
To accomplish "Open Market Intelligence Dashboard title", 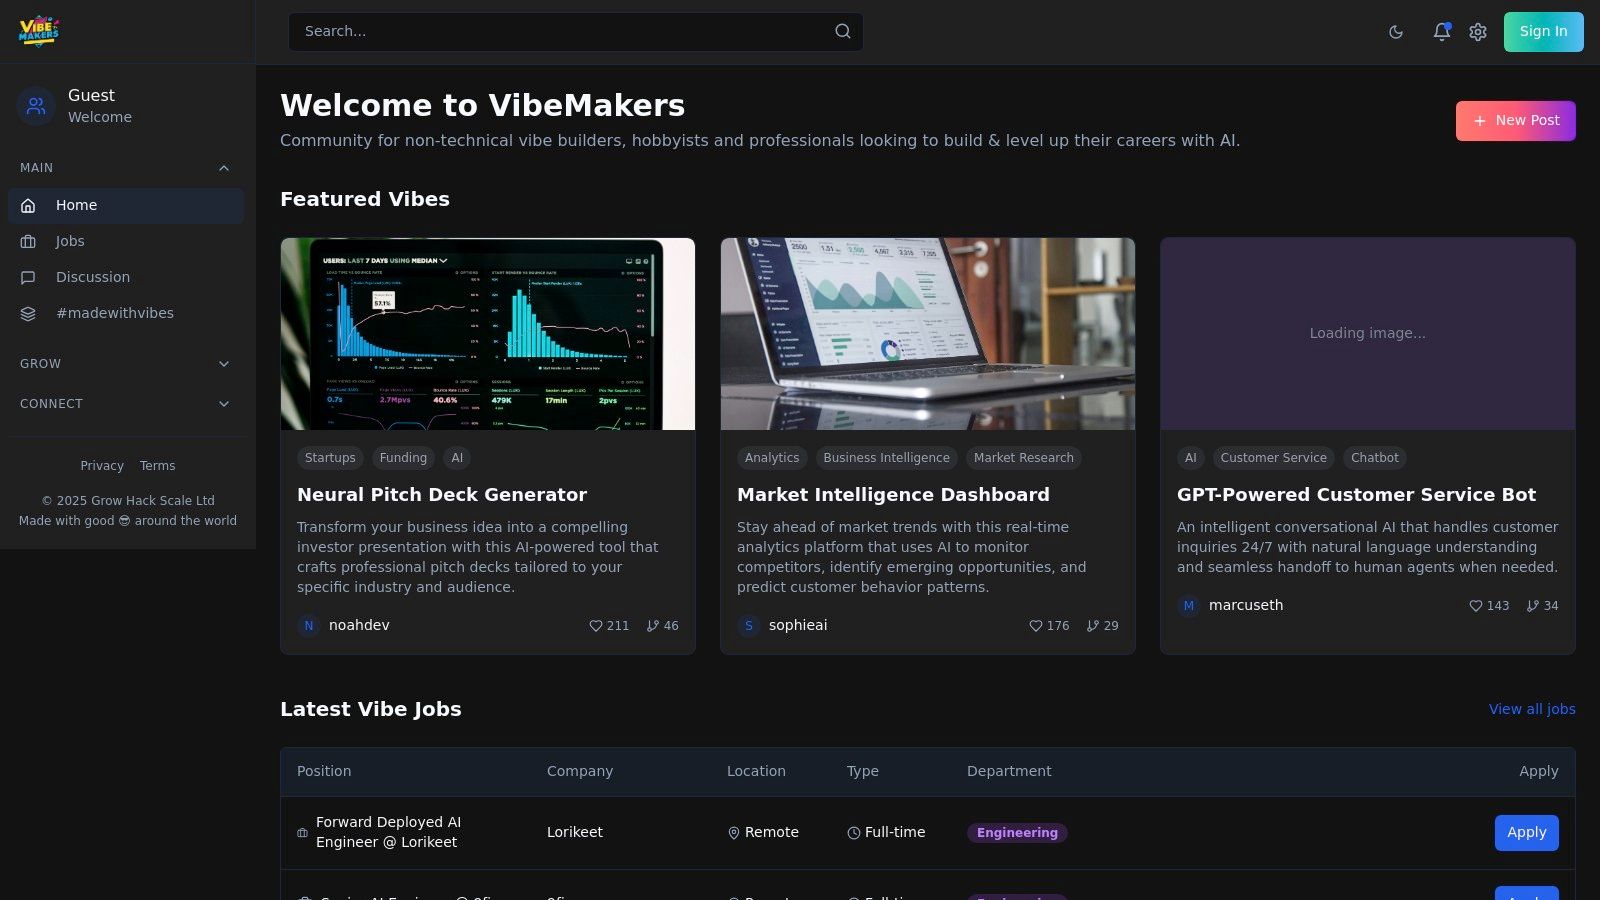I will 893,495.
